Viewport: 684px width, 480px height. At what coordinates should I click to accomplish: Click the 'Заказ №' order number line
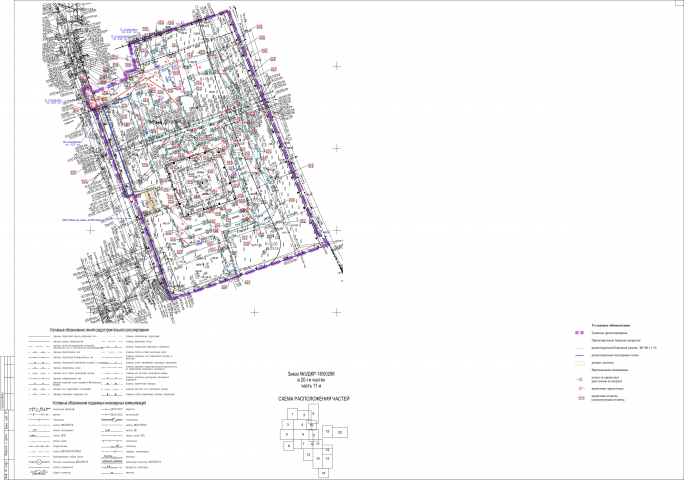(311, 374)
